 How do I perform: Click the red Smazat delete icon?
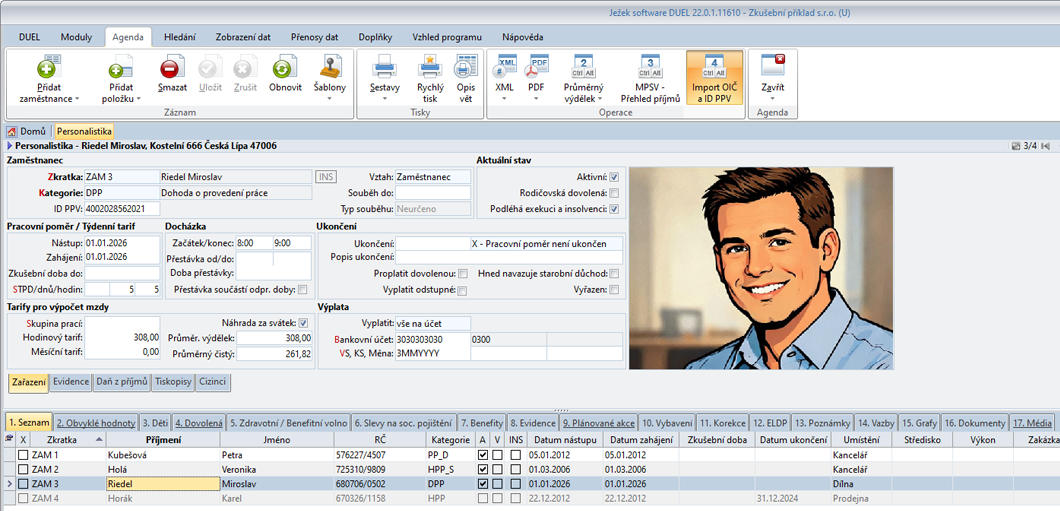click(171, 69)
